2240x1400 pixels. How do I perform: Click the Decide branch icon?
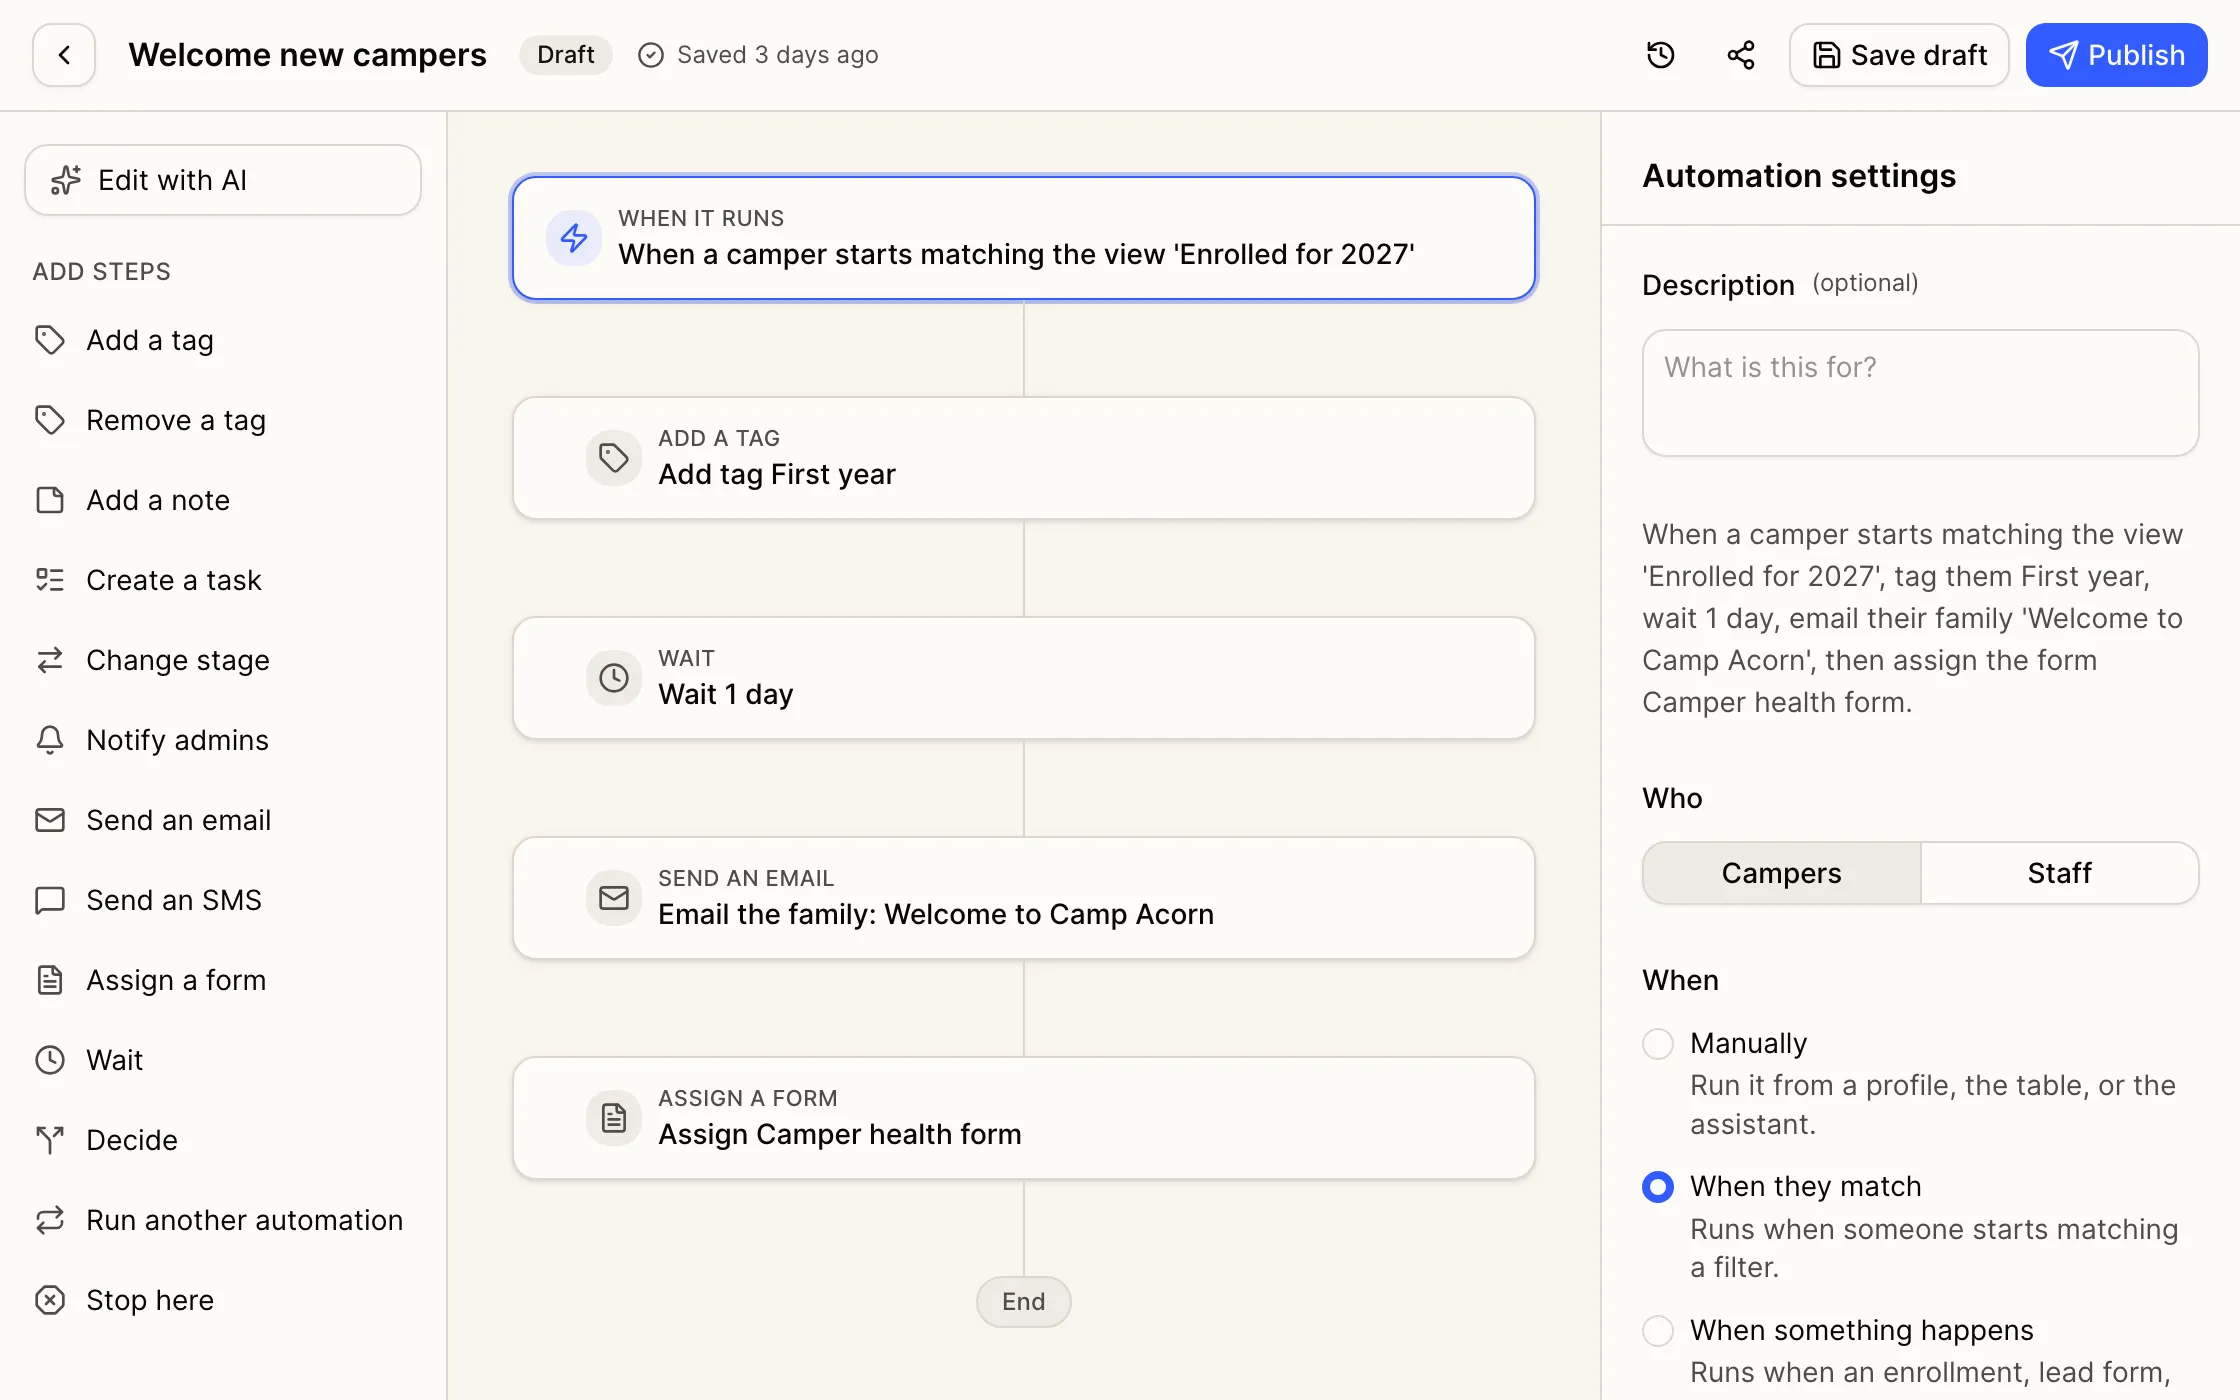click(x=50, y=1140)
